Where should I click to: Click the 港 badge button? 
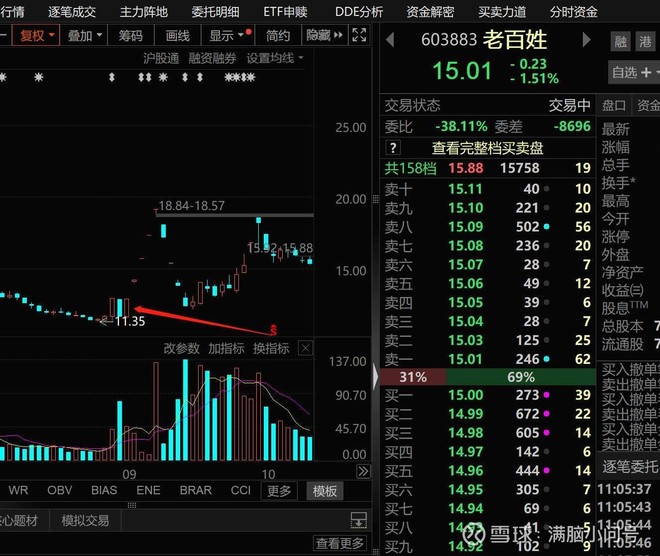pyautogui.click(x=645, y=41)
